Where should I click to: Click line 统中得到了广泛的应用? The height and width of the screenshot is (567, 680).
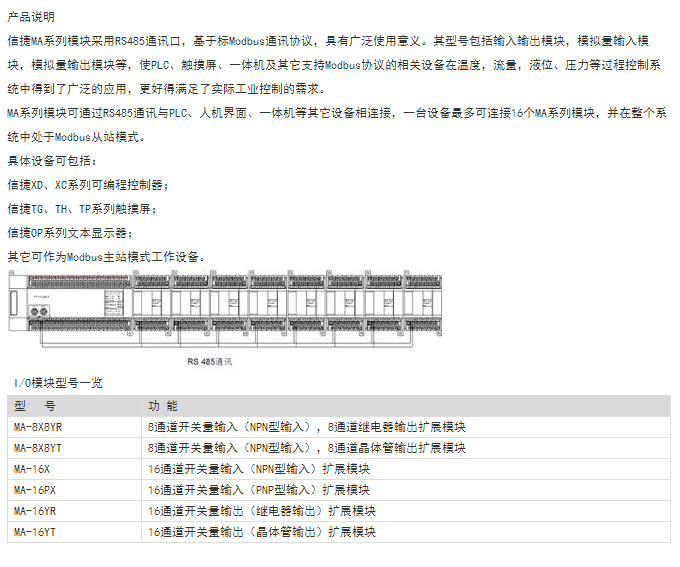point(166,89)
